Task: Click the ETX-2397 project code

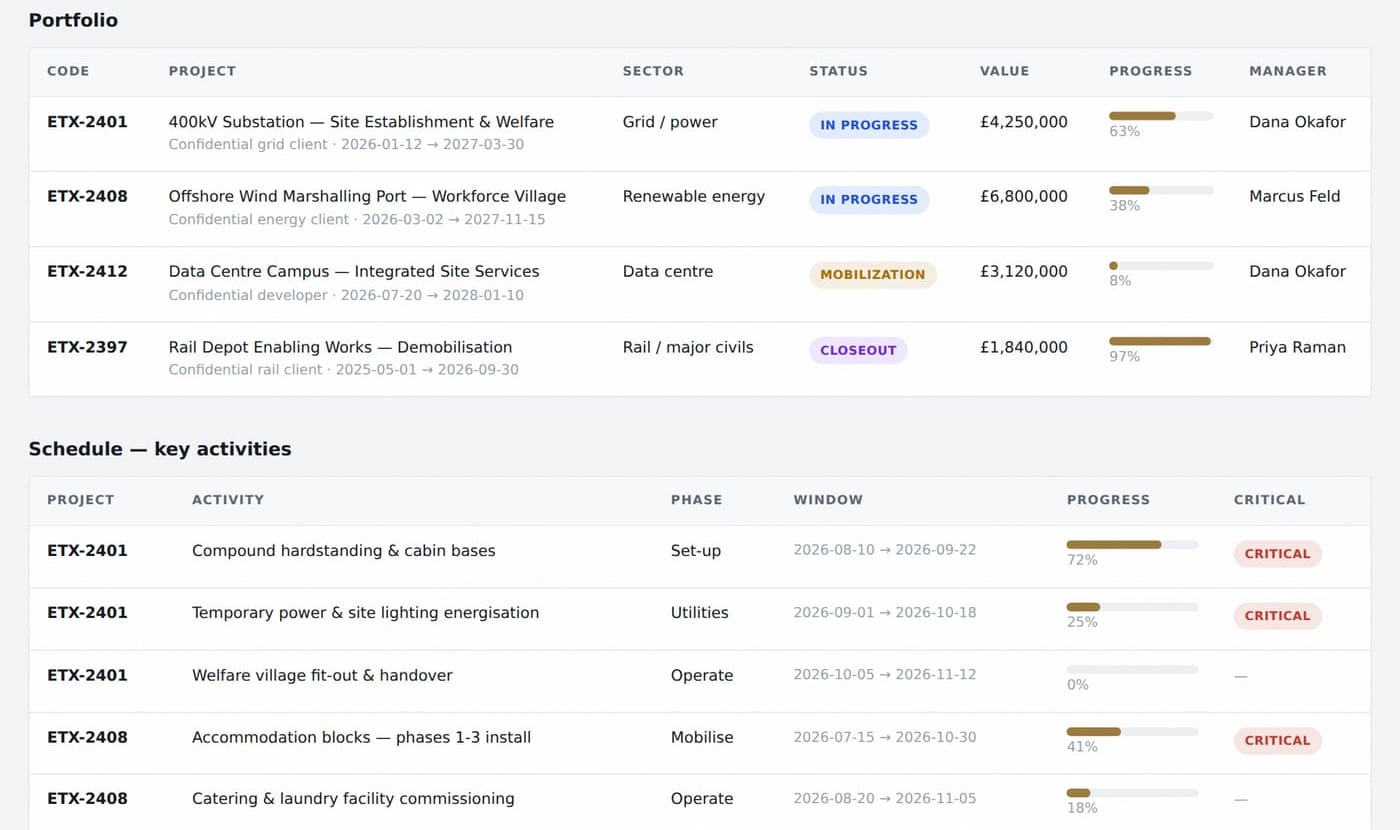Action: point(87,347)
